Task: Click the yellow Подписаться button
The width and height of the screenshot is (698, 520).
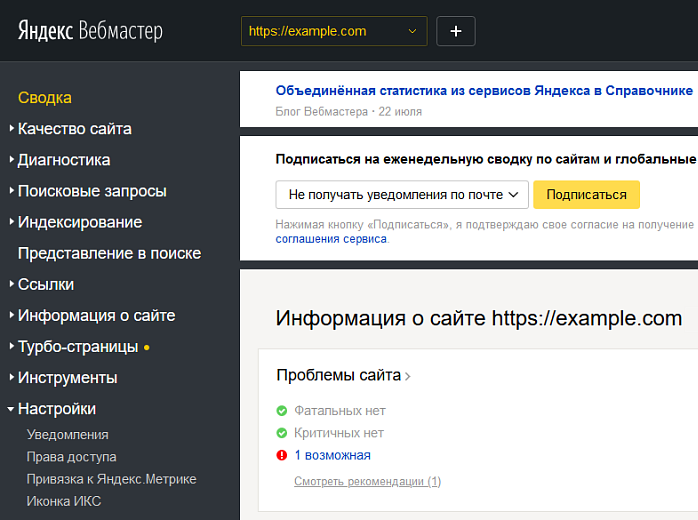Action: click(586, 195)
